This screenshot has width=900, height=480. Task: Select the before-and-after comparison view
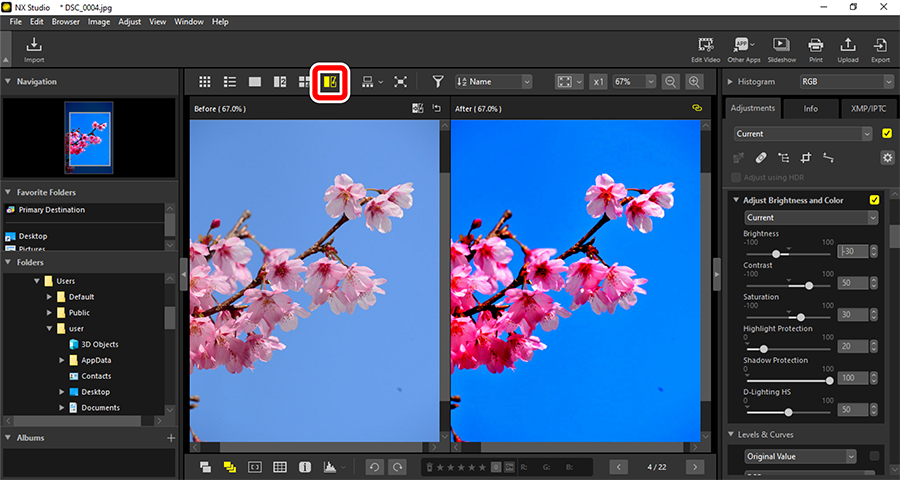[x=331, y=83]
